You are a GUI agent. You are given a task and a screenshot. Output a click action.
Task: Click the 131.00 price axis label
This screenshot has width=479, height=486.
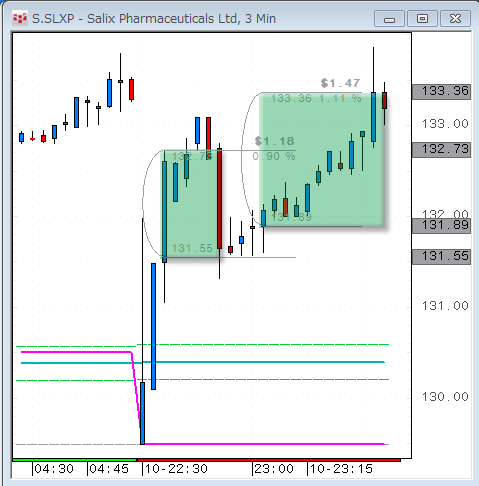point(445,306)
